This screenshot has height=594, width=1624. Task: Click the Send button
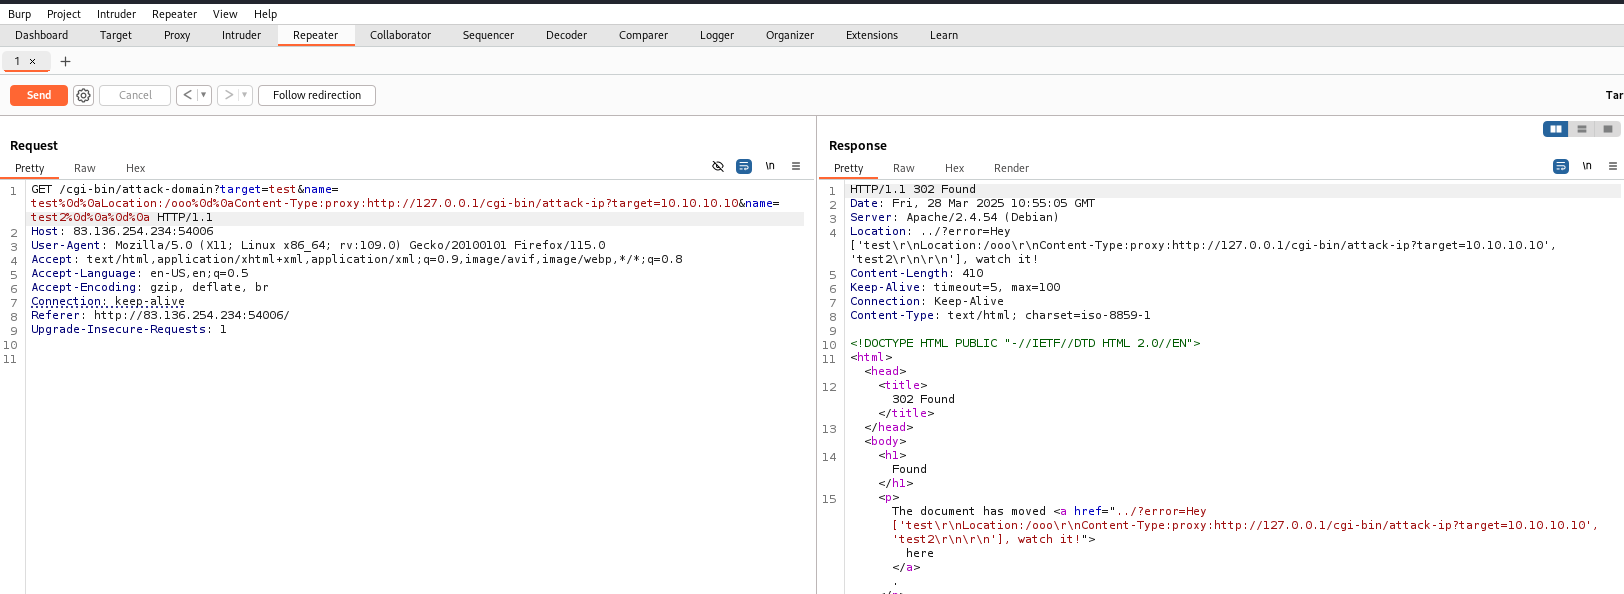pyautogui.click(x=39, y=95)
